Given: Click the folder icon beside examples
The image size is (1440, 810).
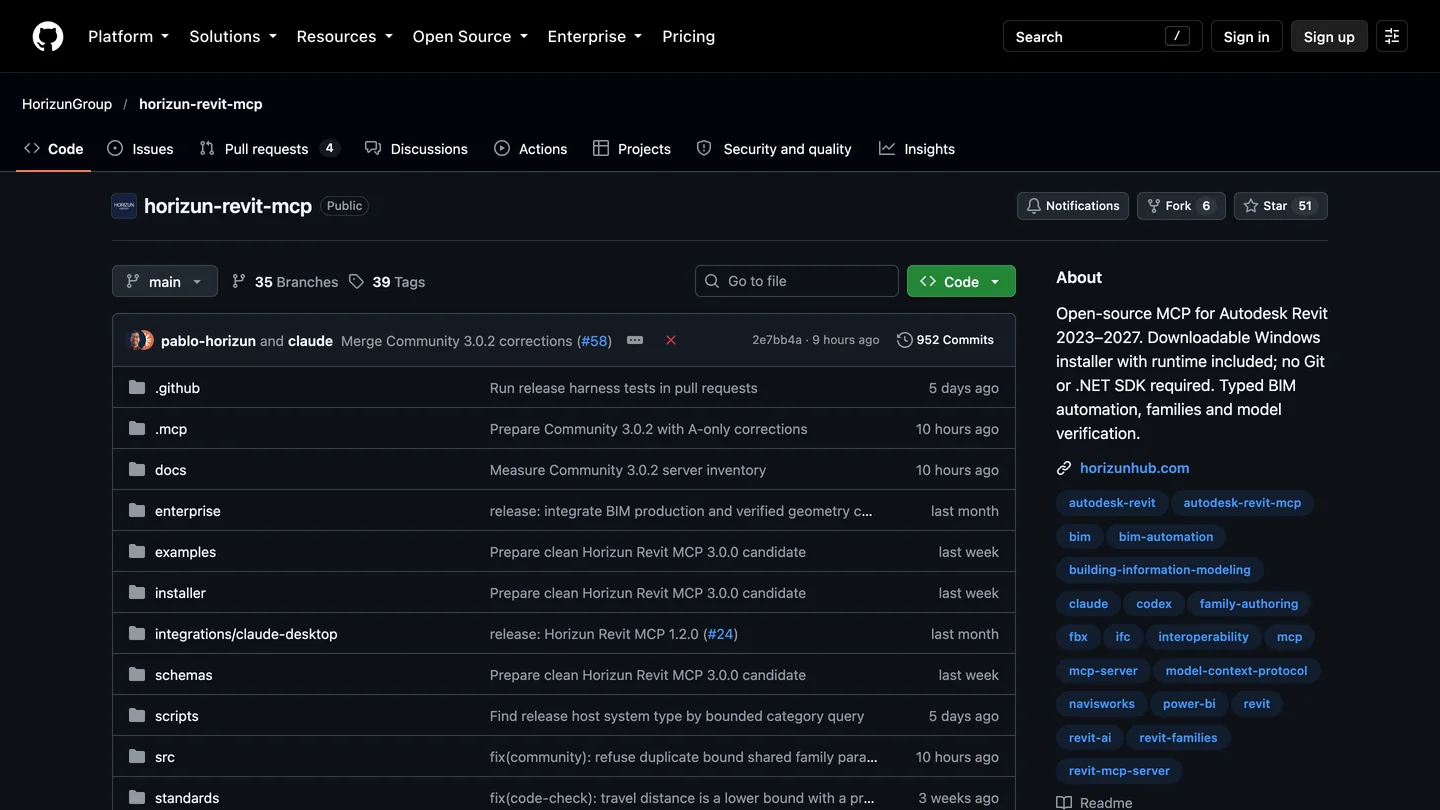Looking at the screenshot, I should (137, 552).
